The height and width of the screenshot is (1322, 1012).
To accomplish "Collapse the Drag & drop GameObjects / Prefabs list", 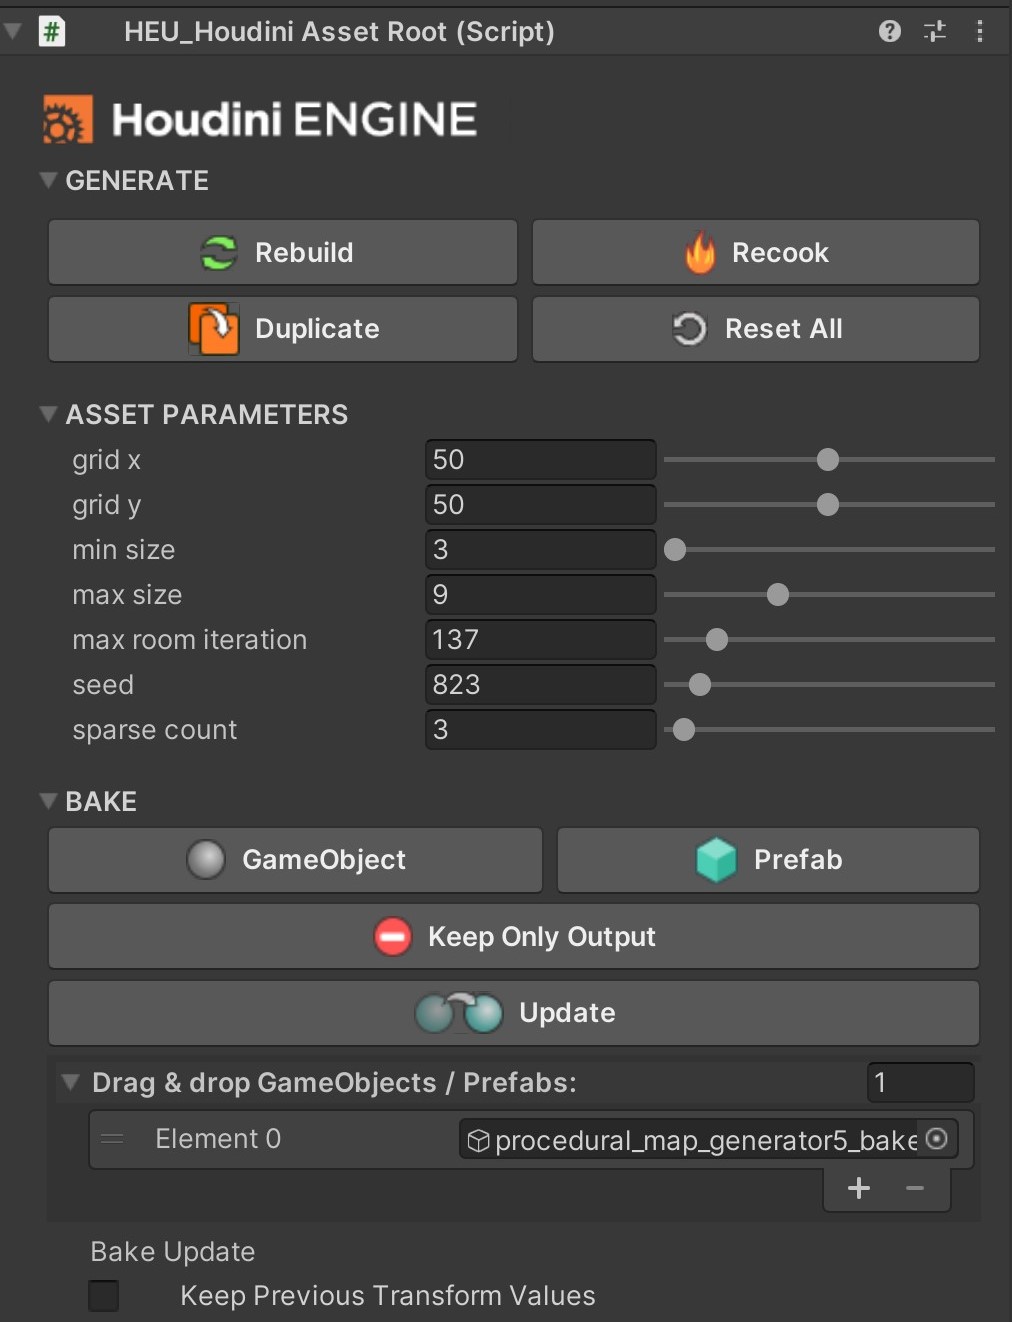I will coord(70,1082).
